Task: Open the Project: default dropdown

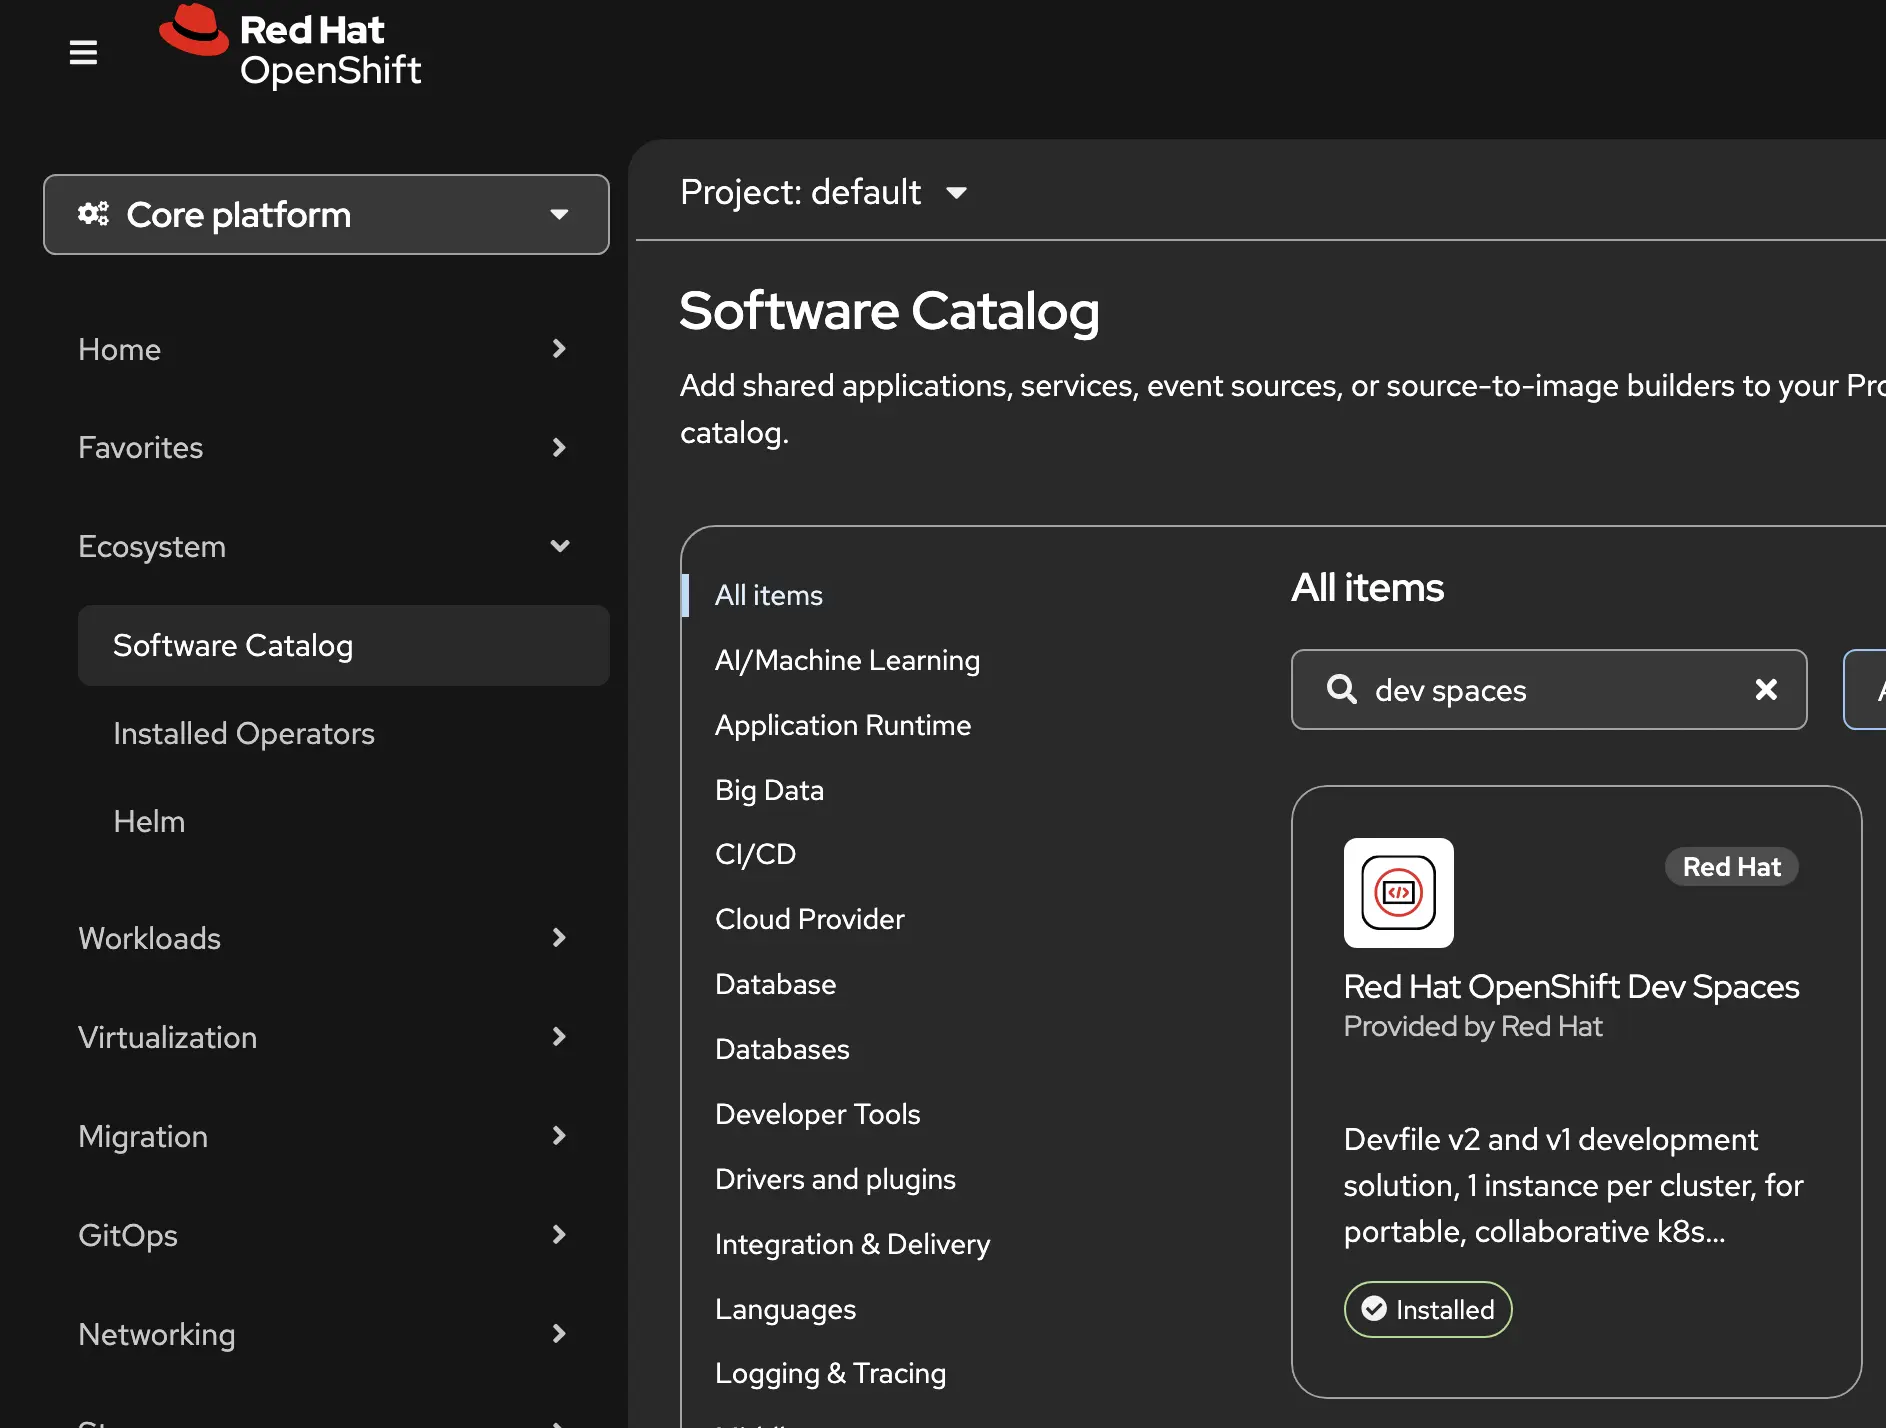Action: pos(824,192)
